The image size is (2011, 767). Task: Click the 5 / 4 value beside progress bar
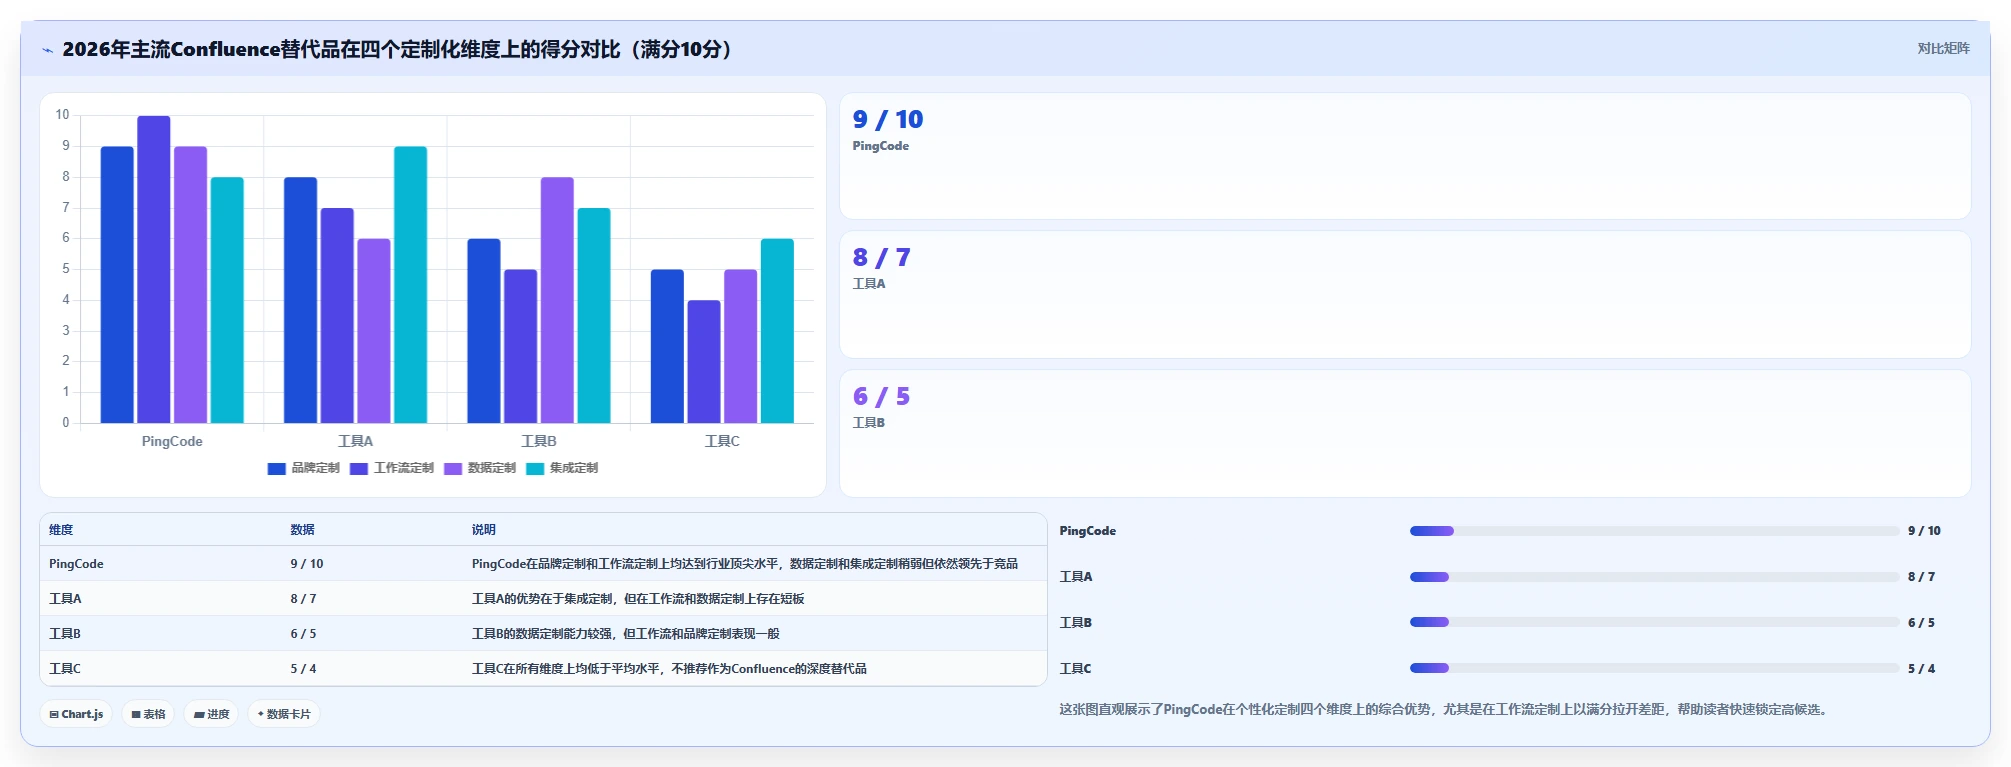(x=1921, y=669)
